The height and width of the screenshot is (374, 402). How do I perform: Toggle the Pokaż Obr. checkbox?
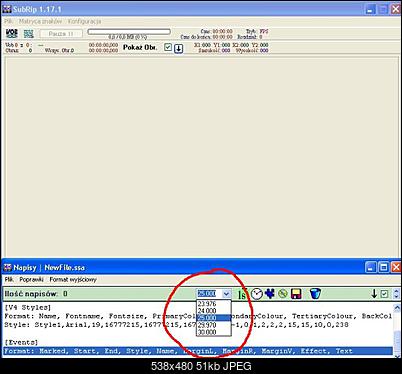168,48
